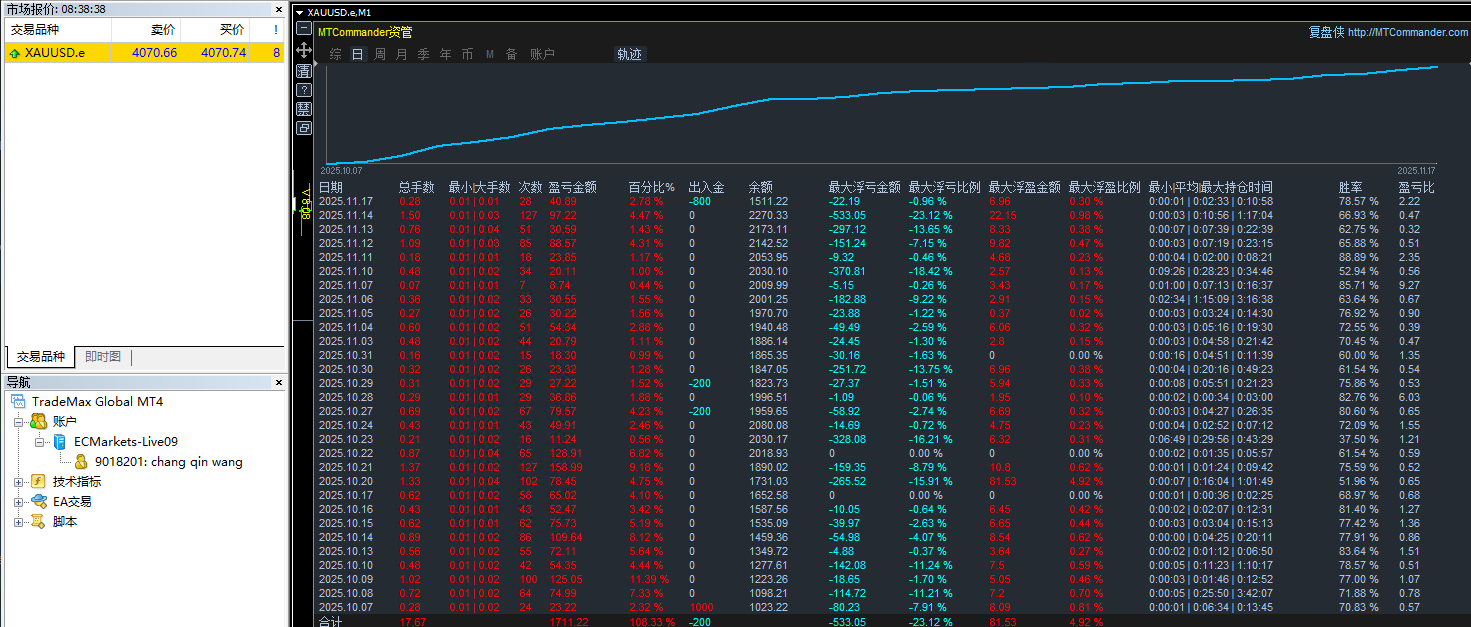
Task: Select the M tab in MTCommander
Action: point(490,54)
